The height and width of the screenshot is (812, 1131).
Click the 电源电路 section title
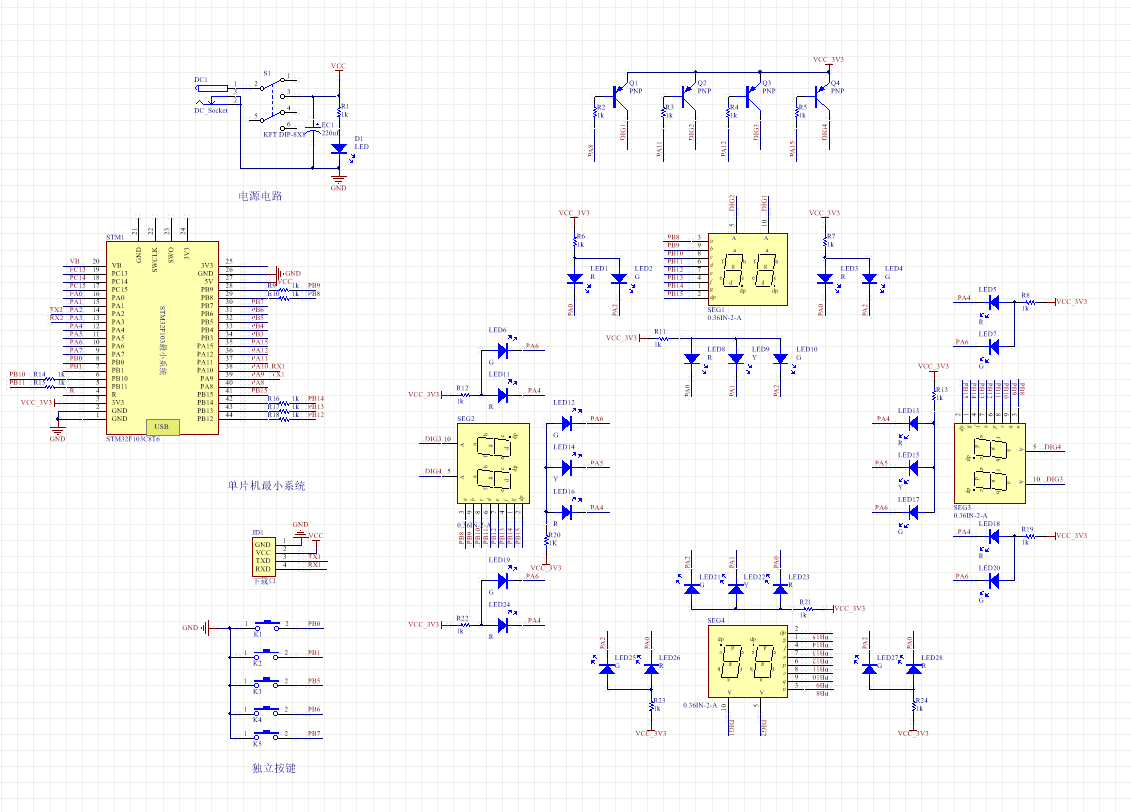click(260, 195)
